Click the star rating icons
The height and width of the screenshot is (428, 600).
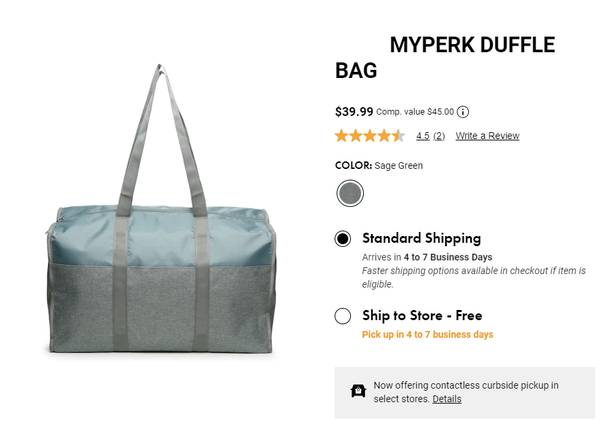pos(370,136)
